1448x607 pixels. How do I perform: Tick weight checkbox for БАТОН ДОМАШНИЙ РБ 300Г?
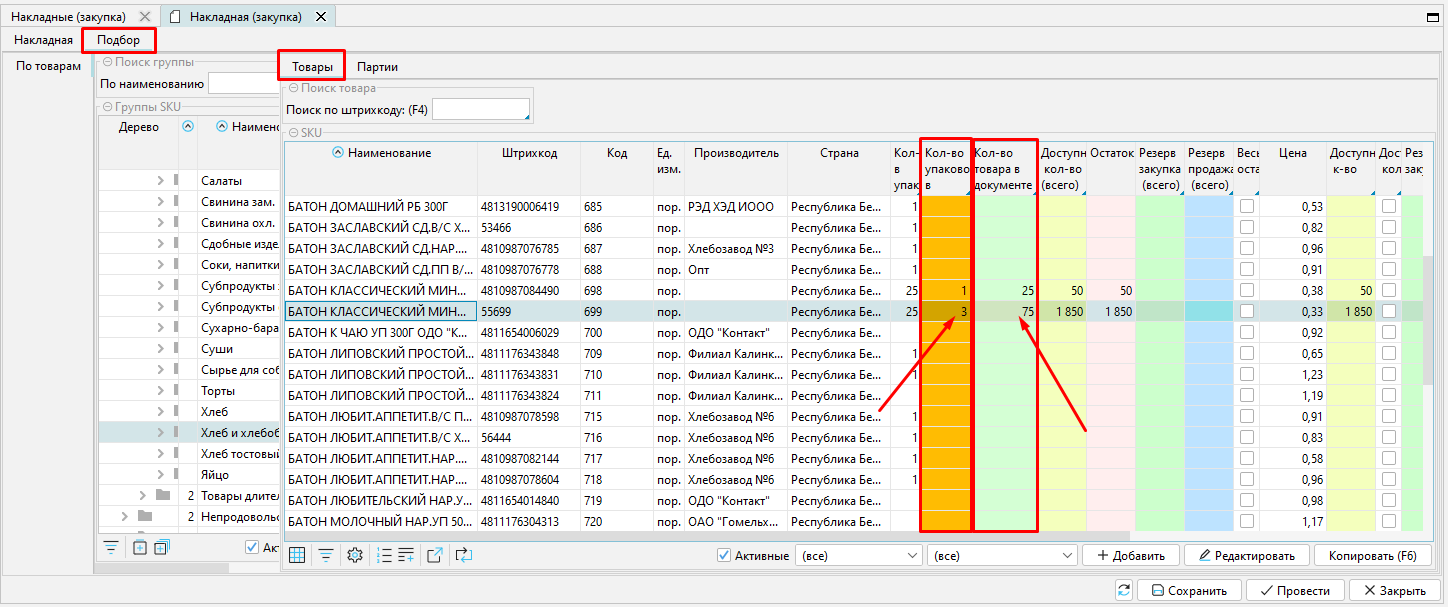click(x=1247, y=206)
